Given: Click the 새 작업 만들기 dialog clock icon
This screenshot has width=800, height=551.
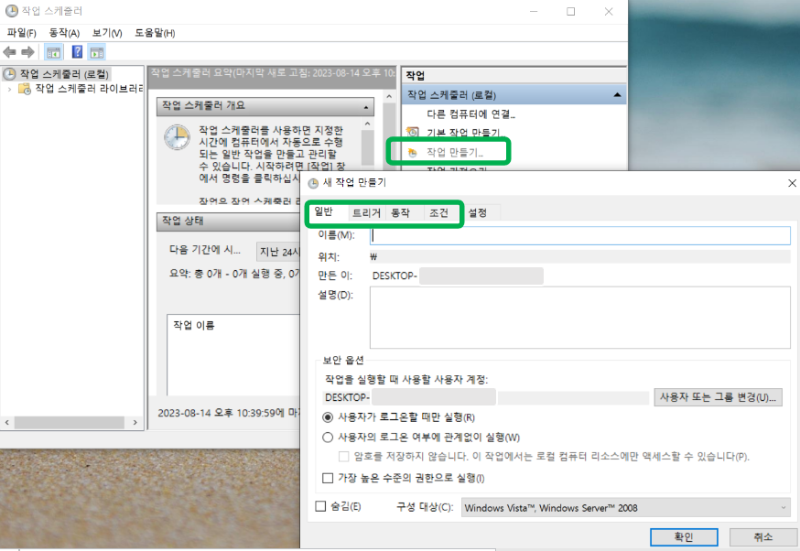Looking at the screenshot, I should tap(313, 183).
